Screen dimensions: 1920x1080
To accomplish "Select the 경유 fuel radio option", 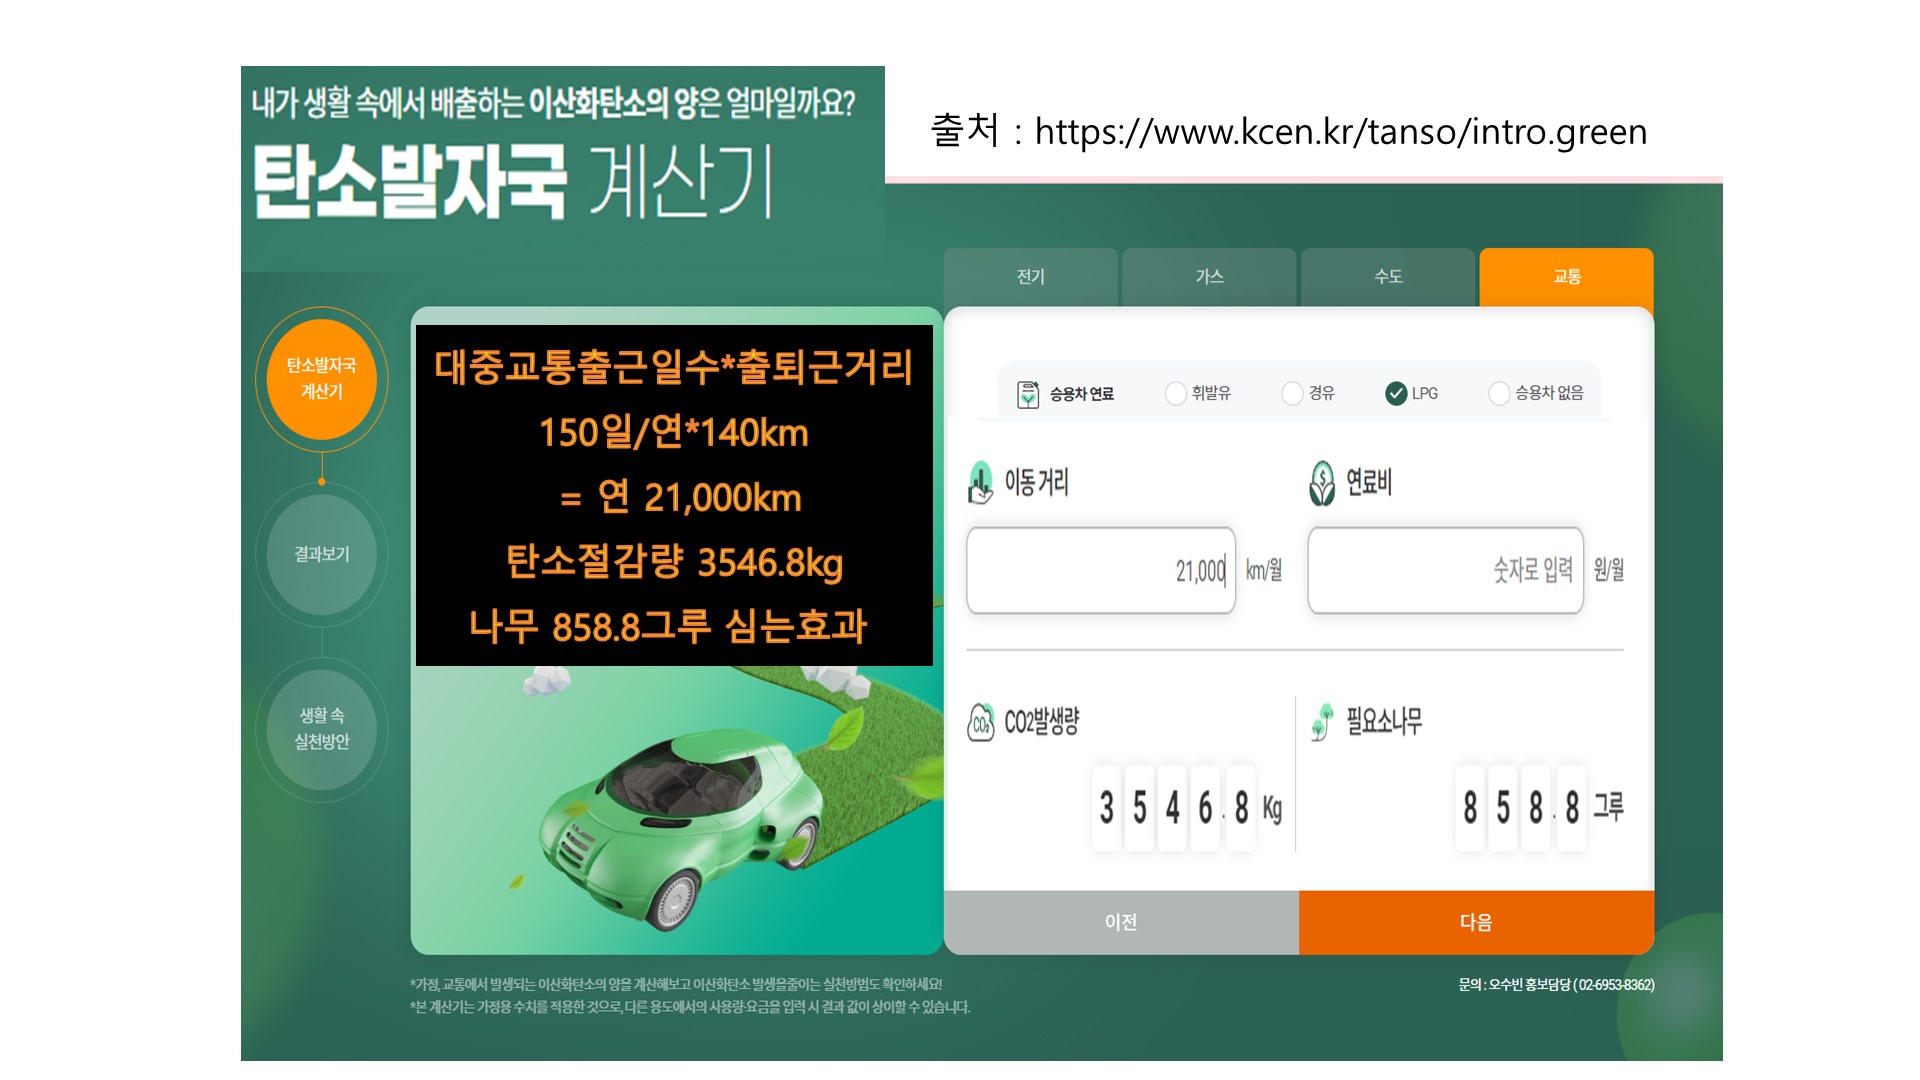I will pyautogui.click(x=1292, y=394).
